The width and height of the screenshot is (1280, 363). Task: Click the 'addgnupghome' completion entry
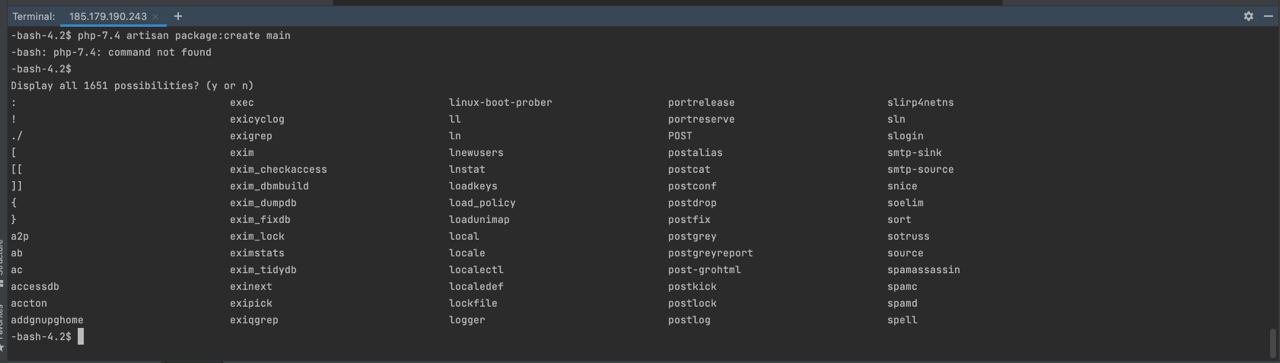click(47, 320)
